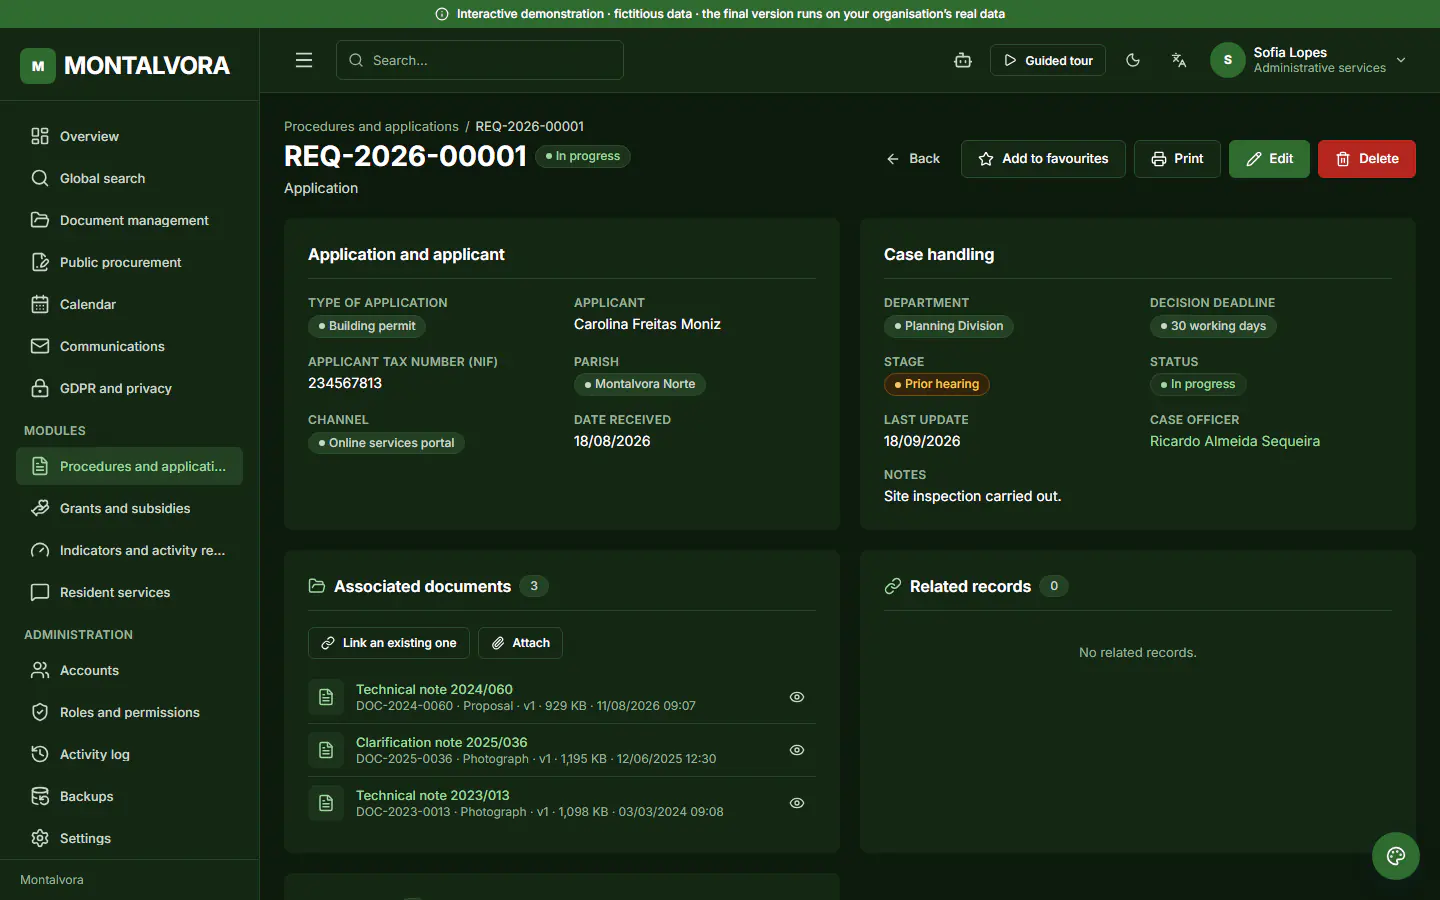Toggle the sidebar hamburger menu
Screen dimensions: 1440x900
pyautogui.click(x=304, y=60)
